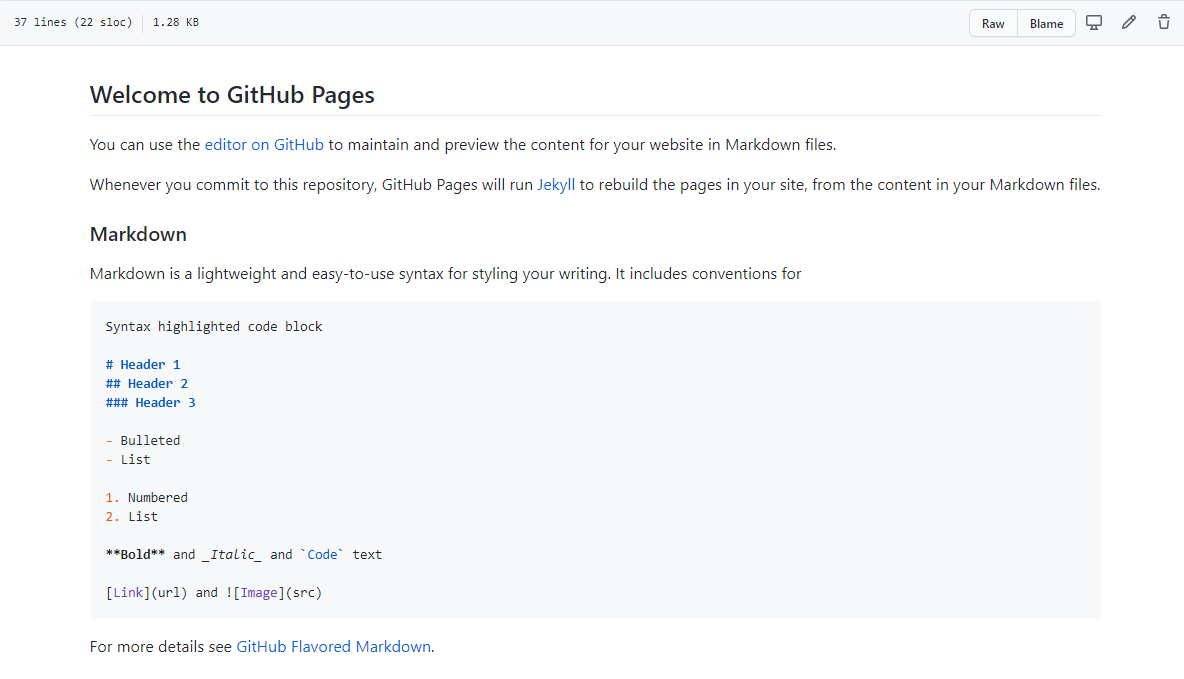Viewport: 1184px width, 679px height.
Task: Click the 'Markdown' section heading
Action: point(138,234)
